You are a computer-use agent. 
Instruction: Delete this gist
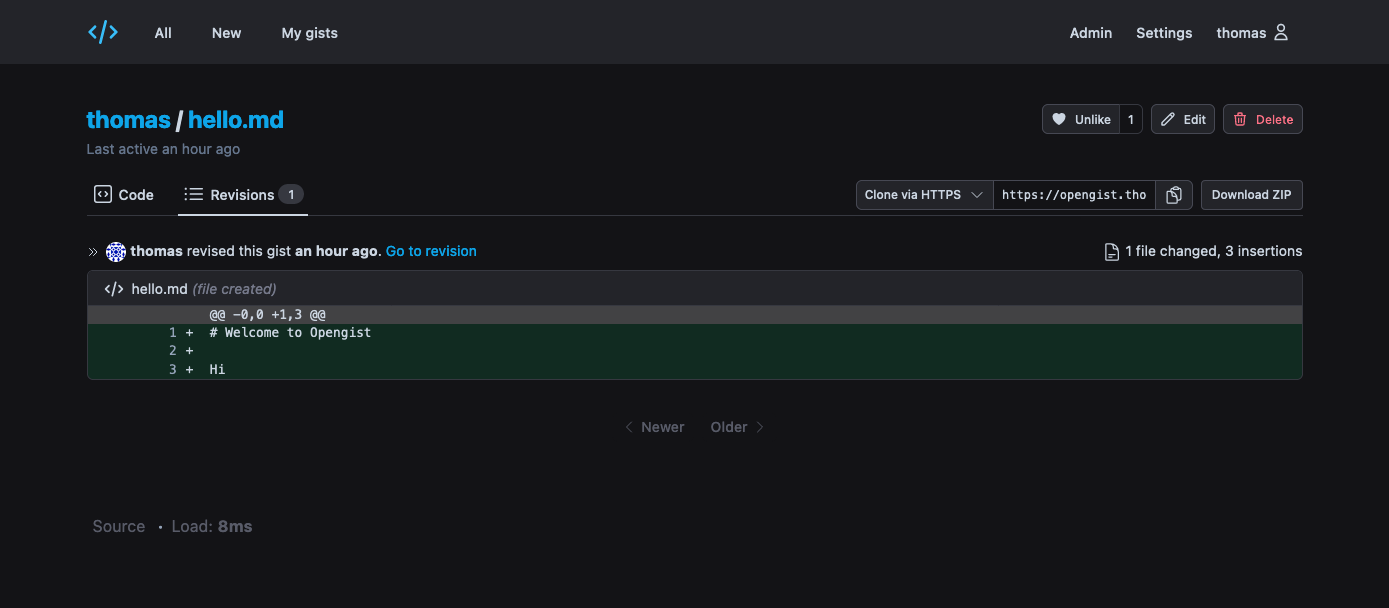[1263, 119]
